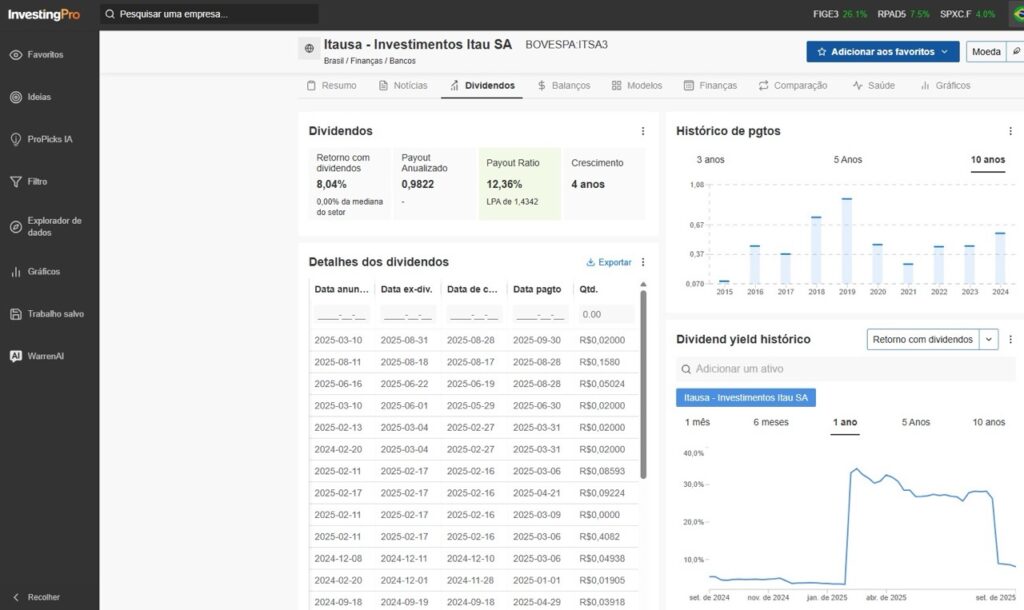Open the Comparação tab
The height and width of the screenshot is (610, 1024).
793,86
